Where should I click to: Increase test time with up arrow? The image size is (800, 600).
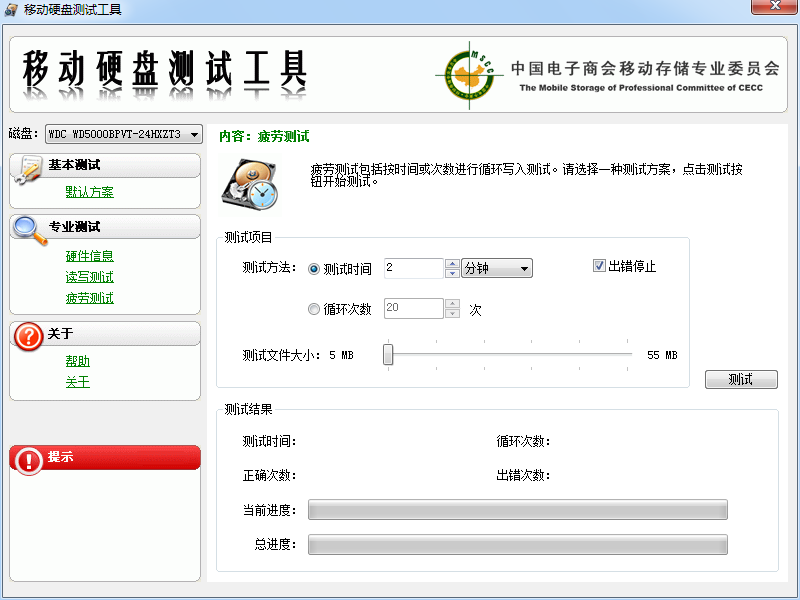coord(452,264)
